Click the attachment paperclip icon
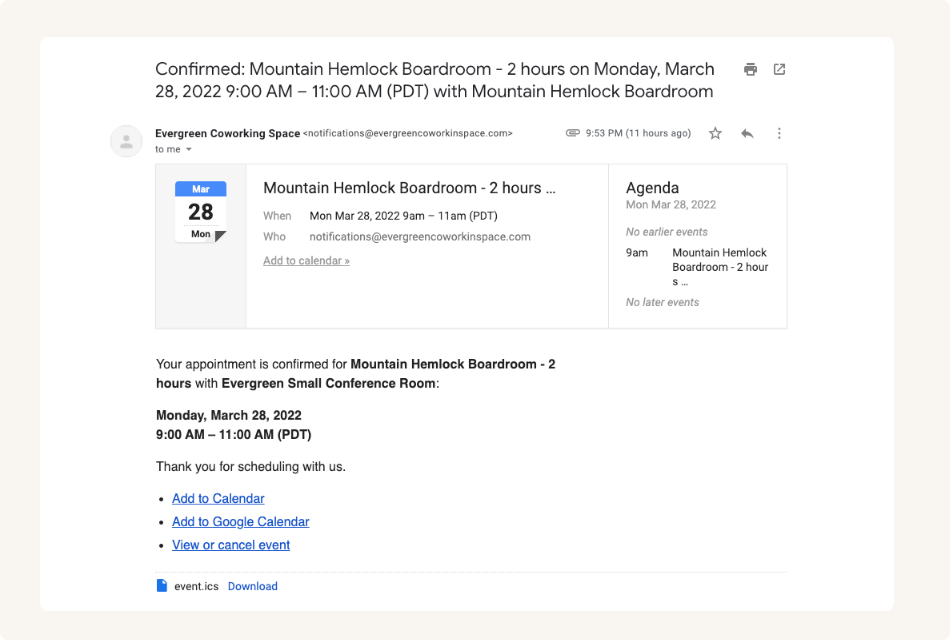The image size is (950, 640). (x=573, y=133)
